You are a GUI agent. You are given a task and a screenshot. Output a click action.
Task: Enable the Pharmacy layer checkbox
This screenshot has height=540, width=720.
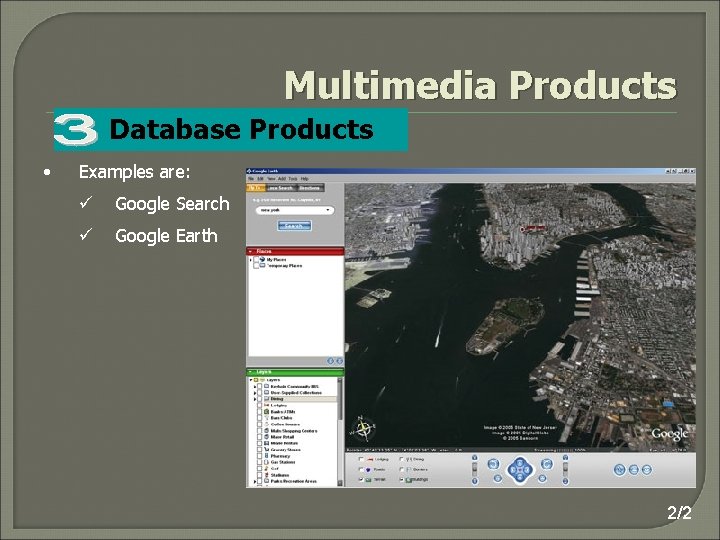259,456
